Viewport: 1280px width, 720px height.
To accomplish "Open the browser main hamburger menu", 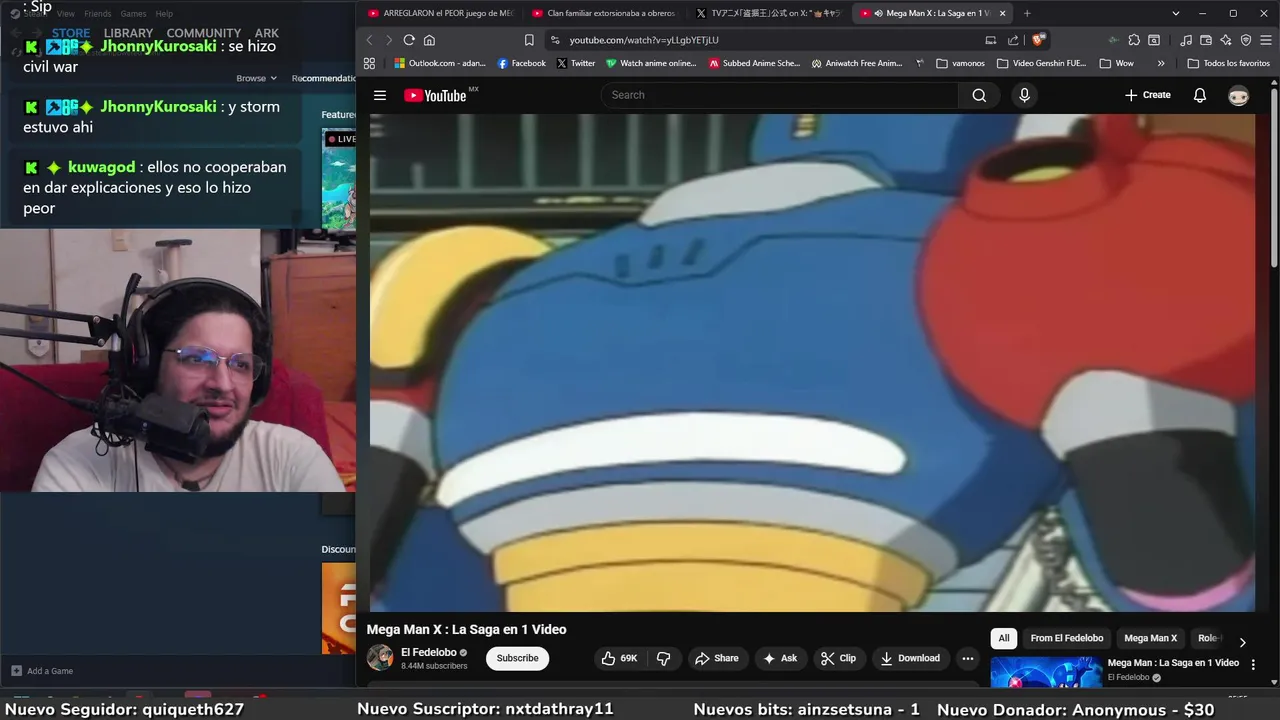I will [x=1265, y=40].
